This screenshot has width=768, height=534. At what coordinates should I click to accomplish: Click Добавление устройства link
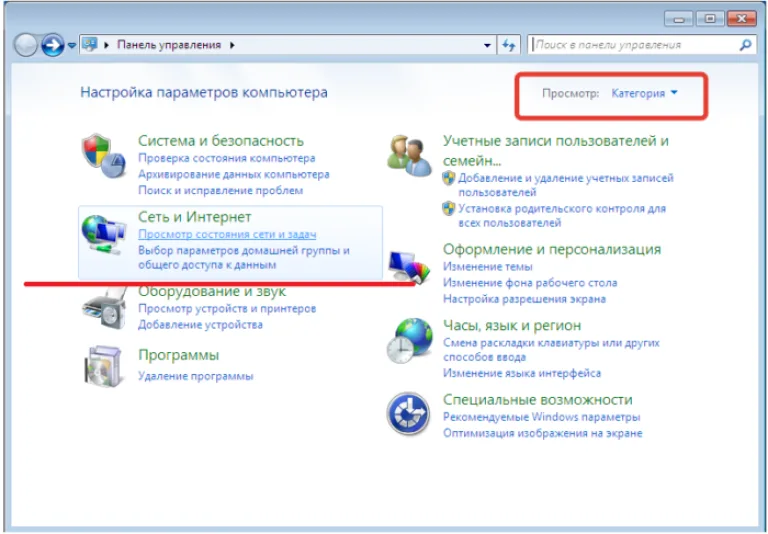(x=200, y=325)
